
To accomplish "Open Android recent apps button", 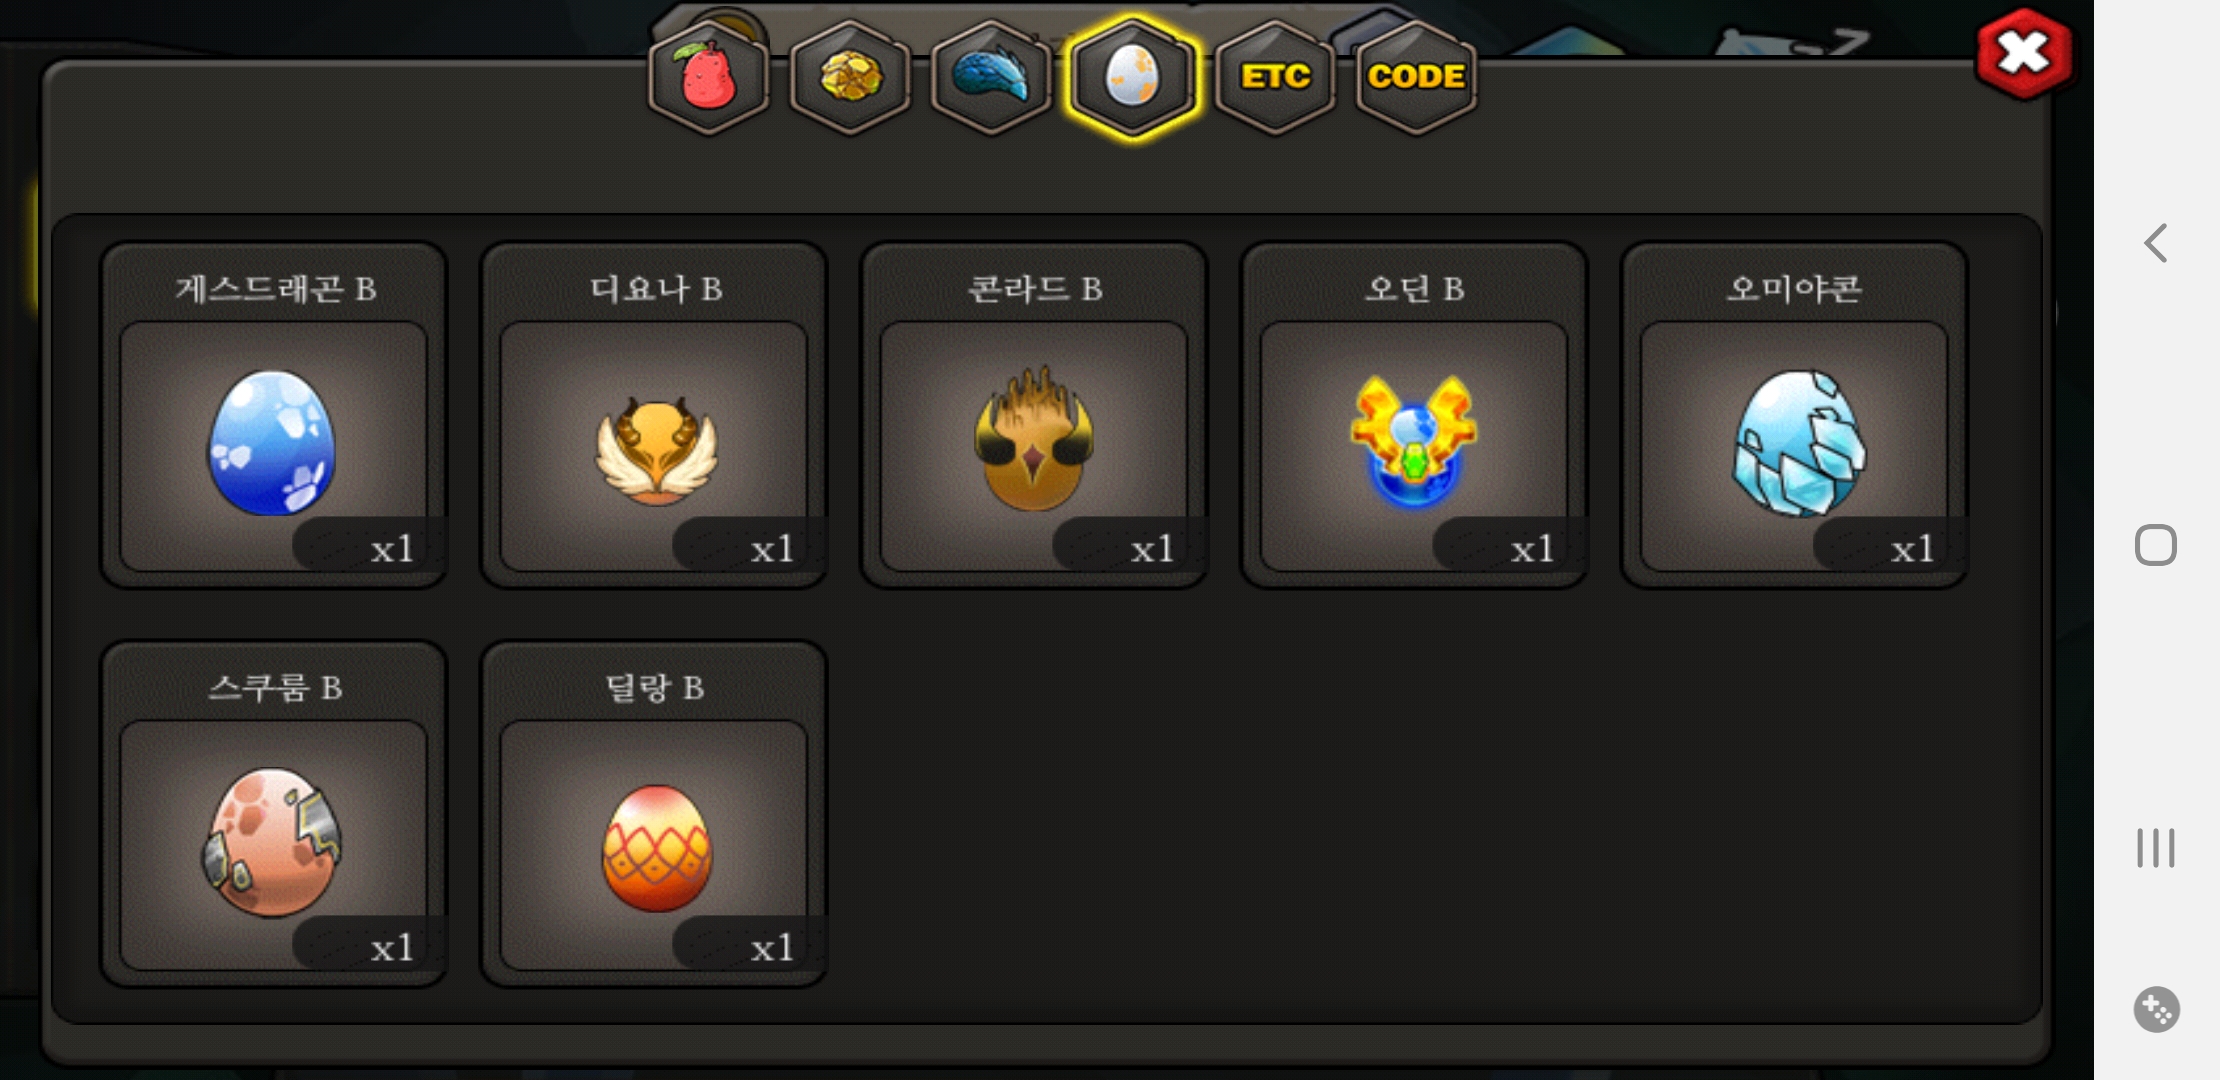I will 2156,848.
